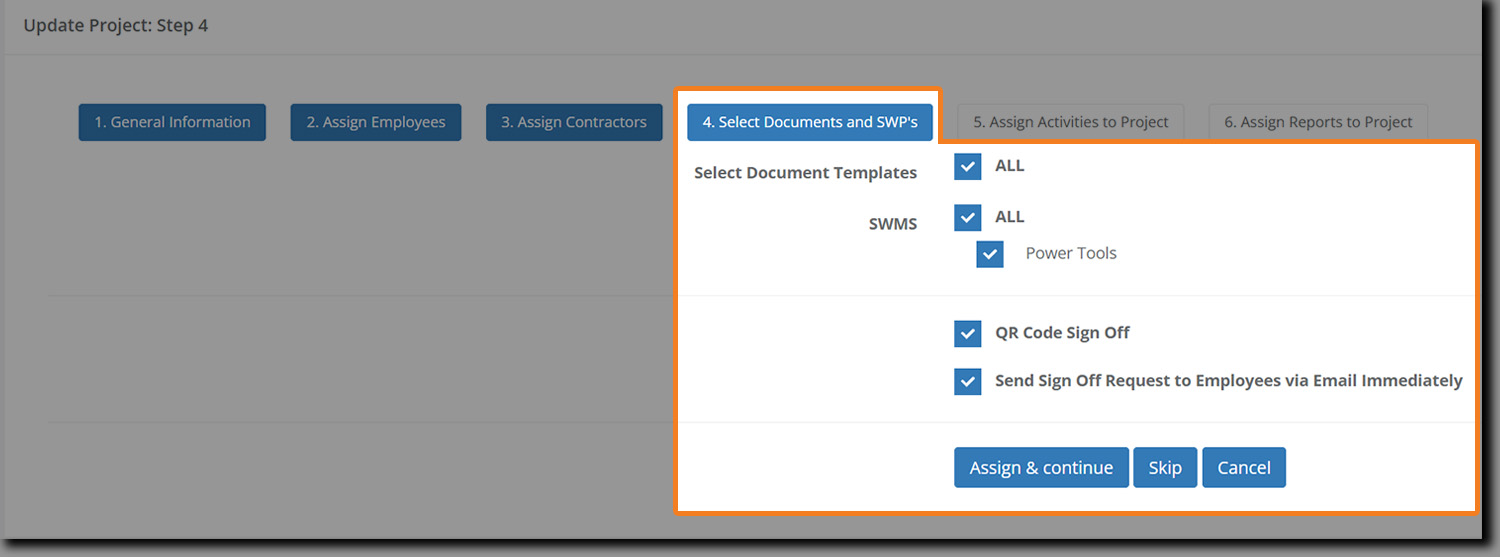Disable the QR Code Sign Off checkbox

968,333
